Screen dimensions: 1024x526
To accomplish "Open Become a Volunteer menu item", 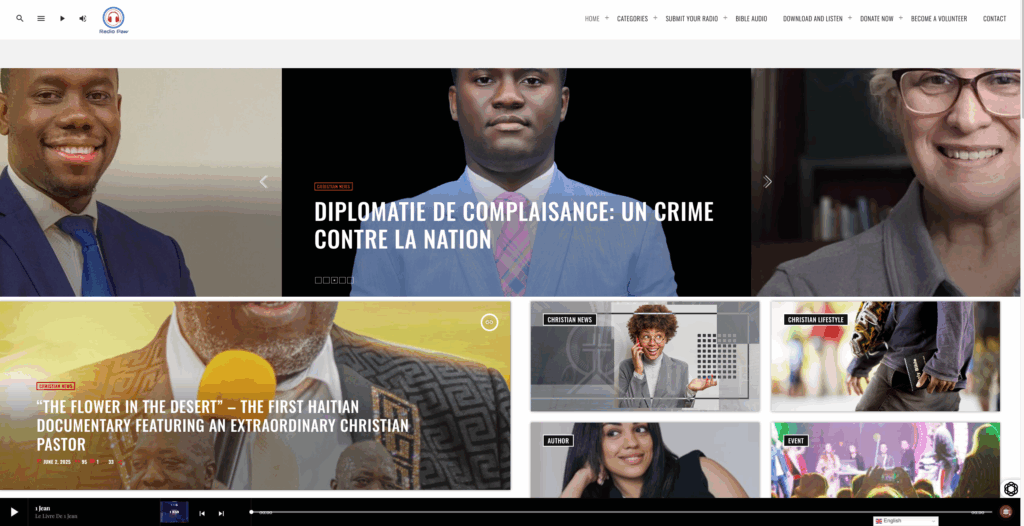I will [938, 19].
